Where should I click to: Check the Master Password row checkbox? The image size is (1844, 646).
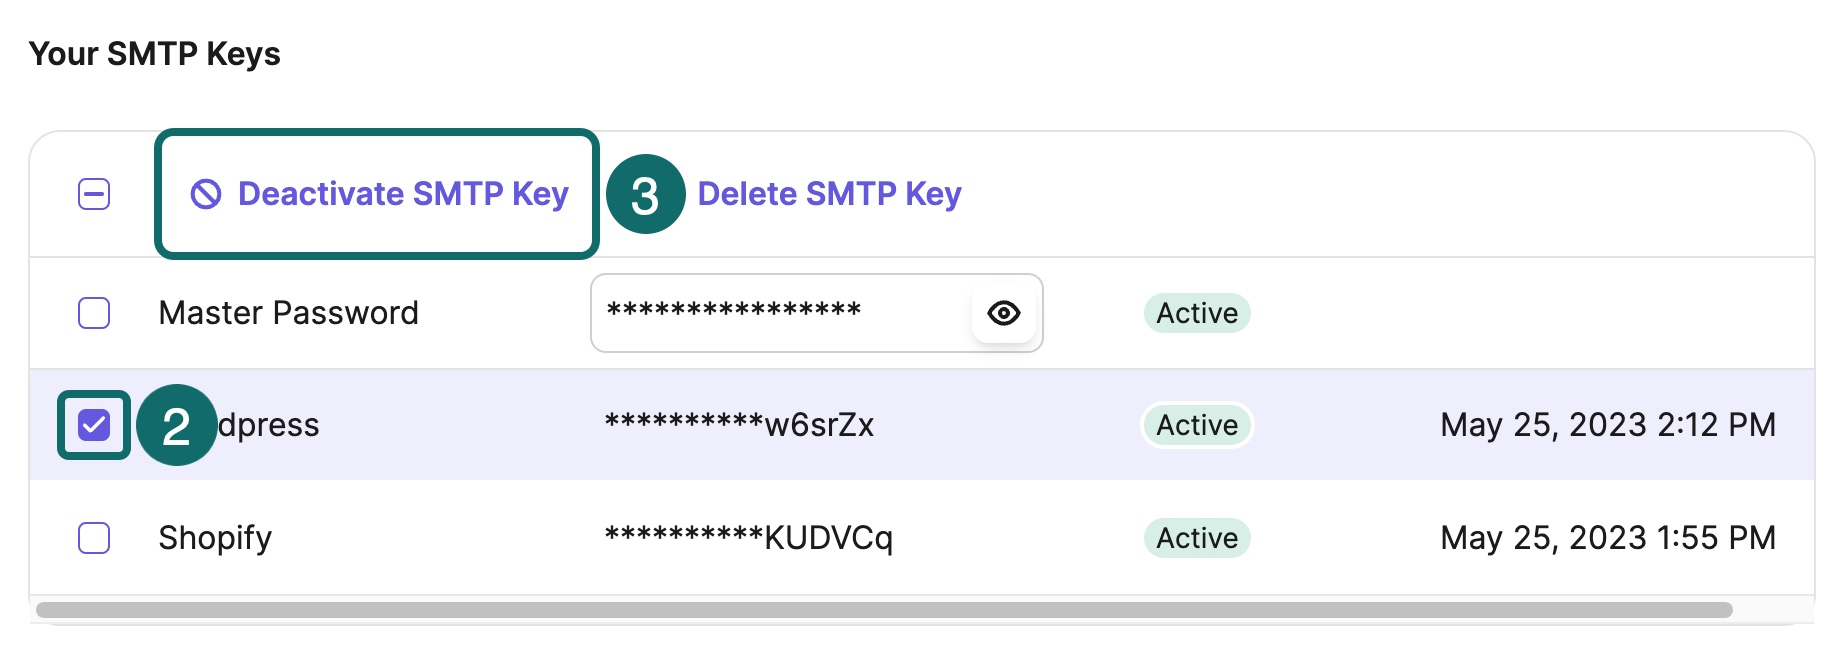point(94,313)
